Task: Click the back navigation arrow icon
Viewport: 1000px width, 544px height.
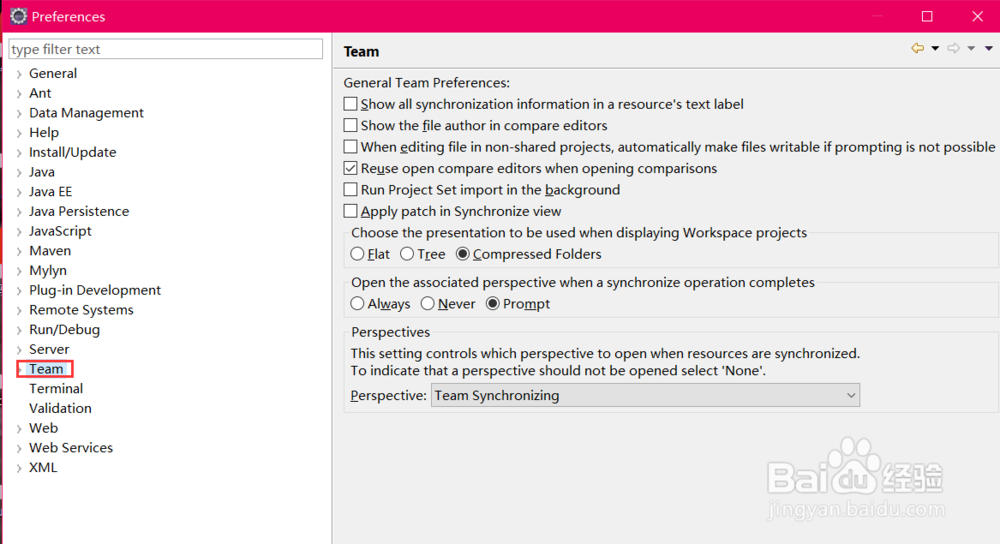Action: (x=917, y=48)
